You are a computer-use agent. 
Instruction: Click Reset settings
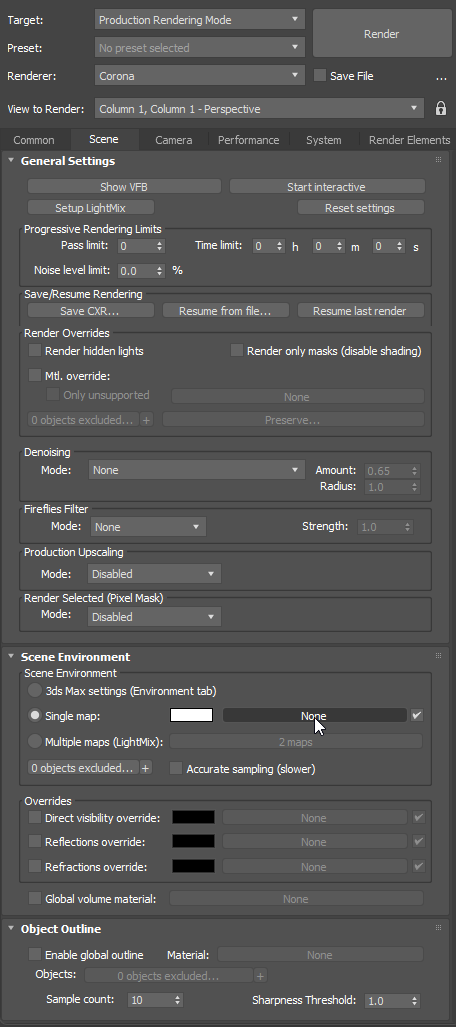point(360,208)
